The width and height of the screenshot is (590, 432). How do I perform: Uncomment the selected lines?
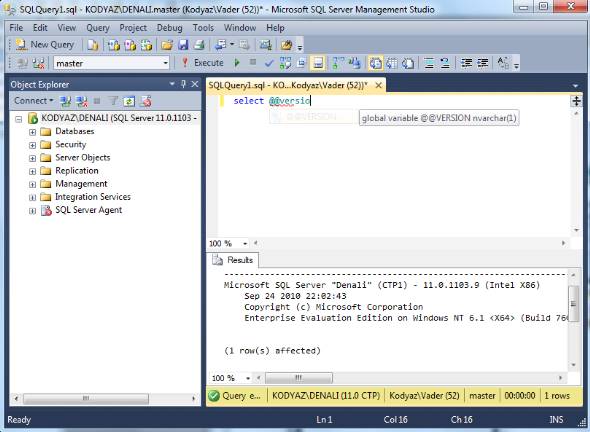coord(445,63)
